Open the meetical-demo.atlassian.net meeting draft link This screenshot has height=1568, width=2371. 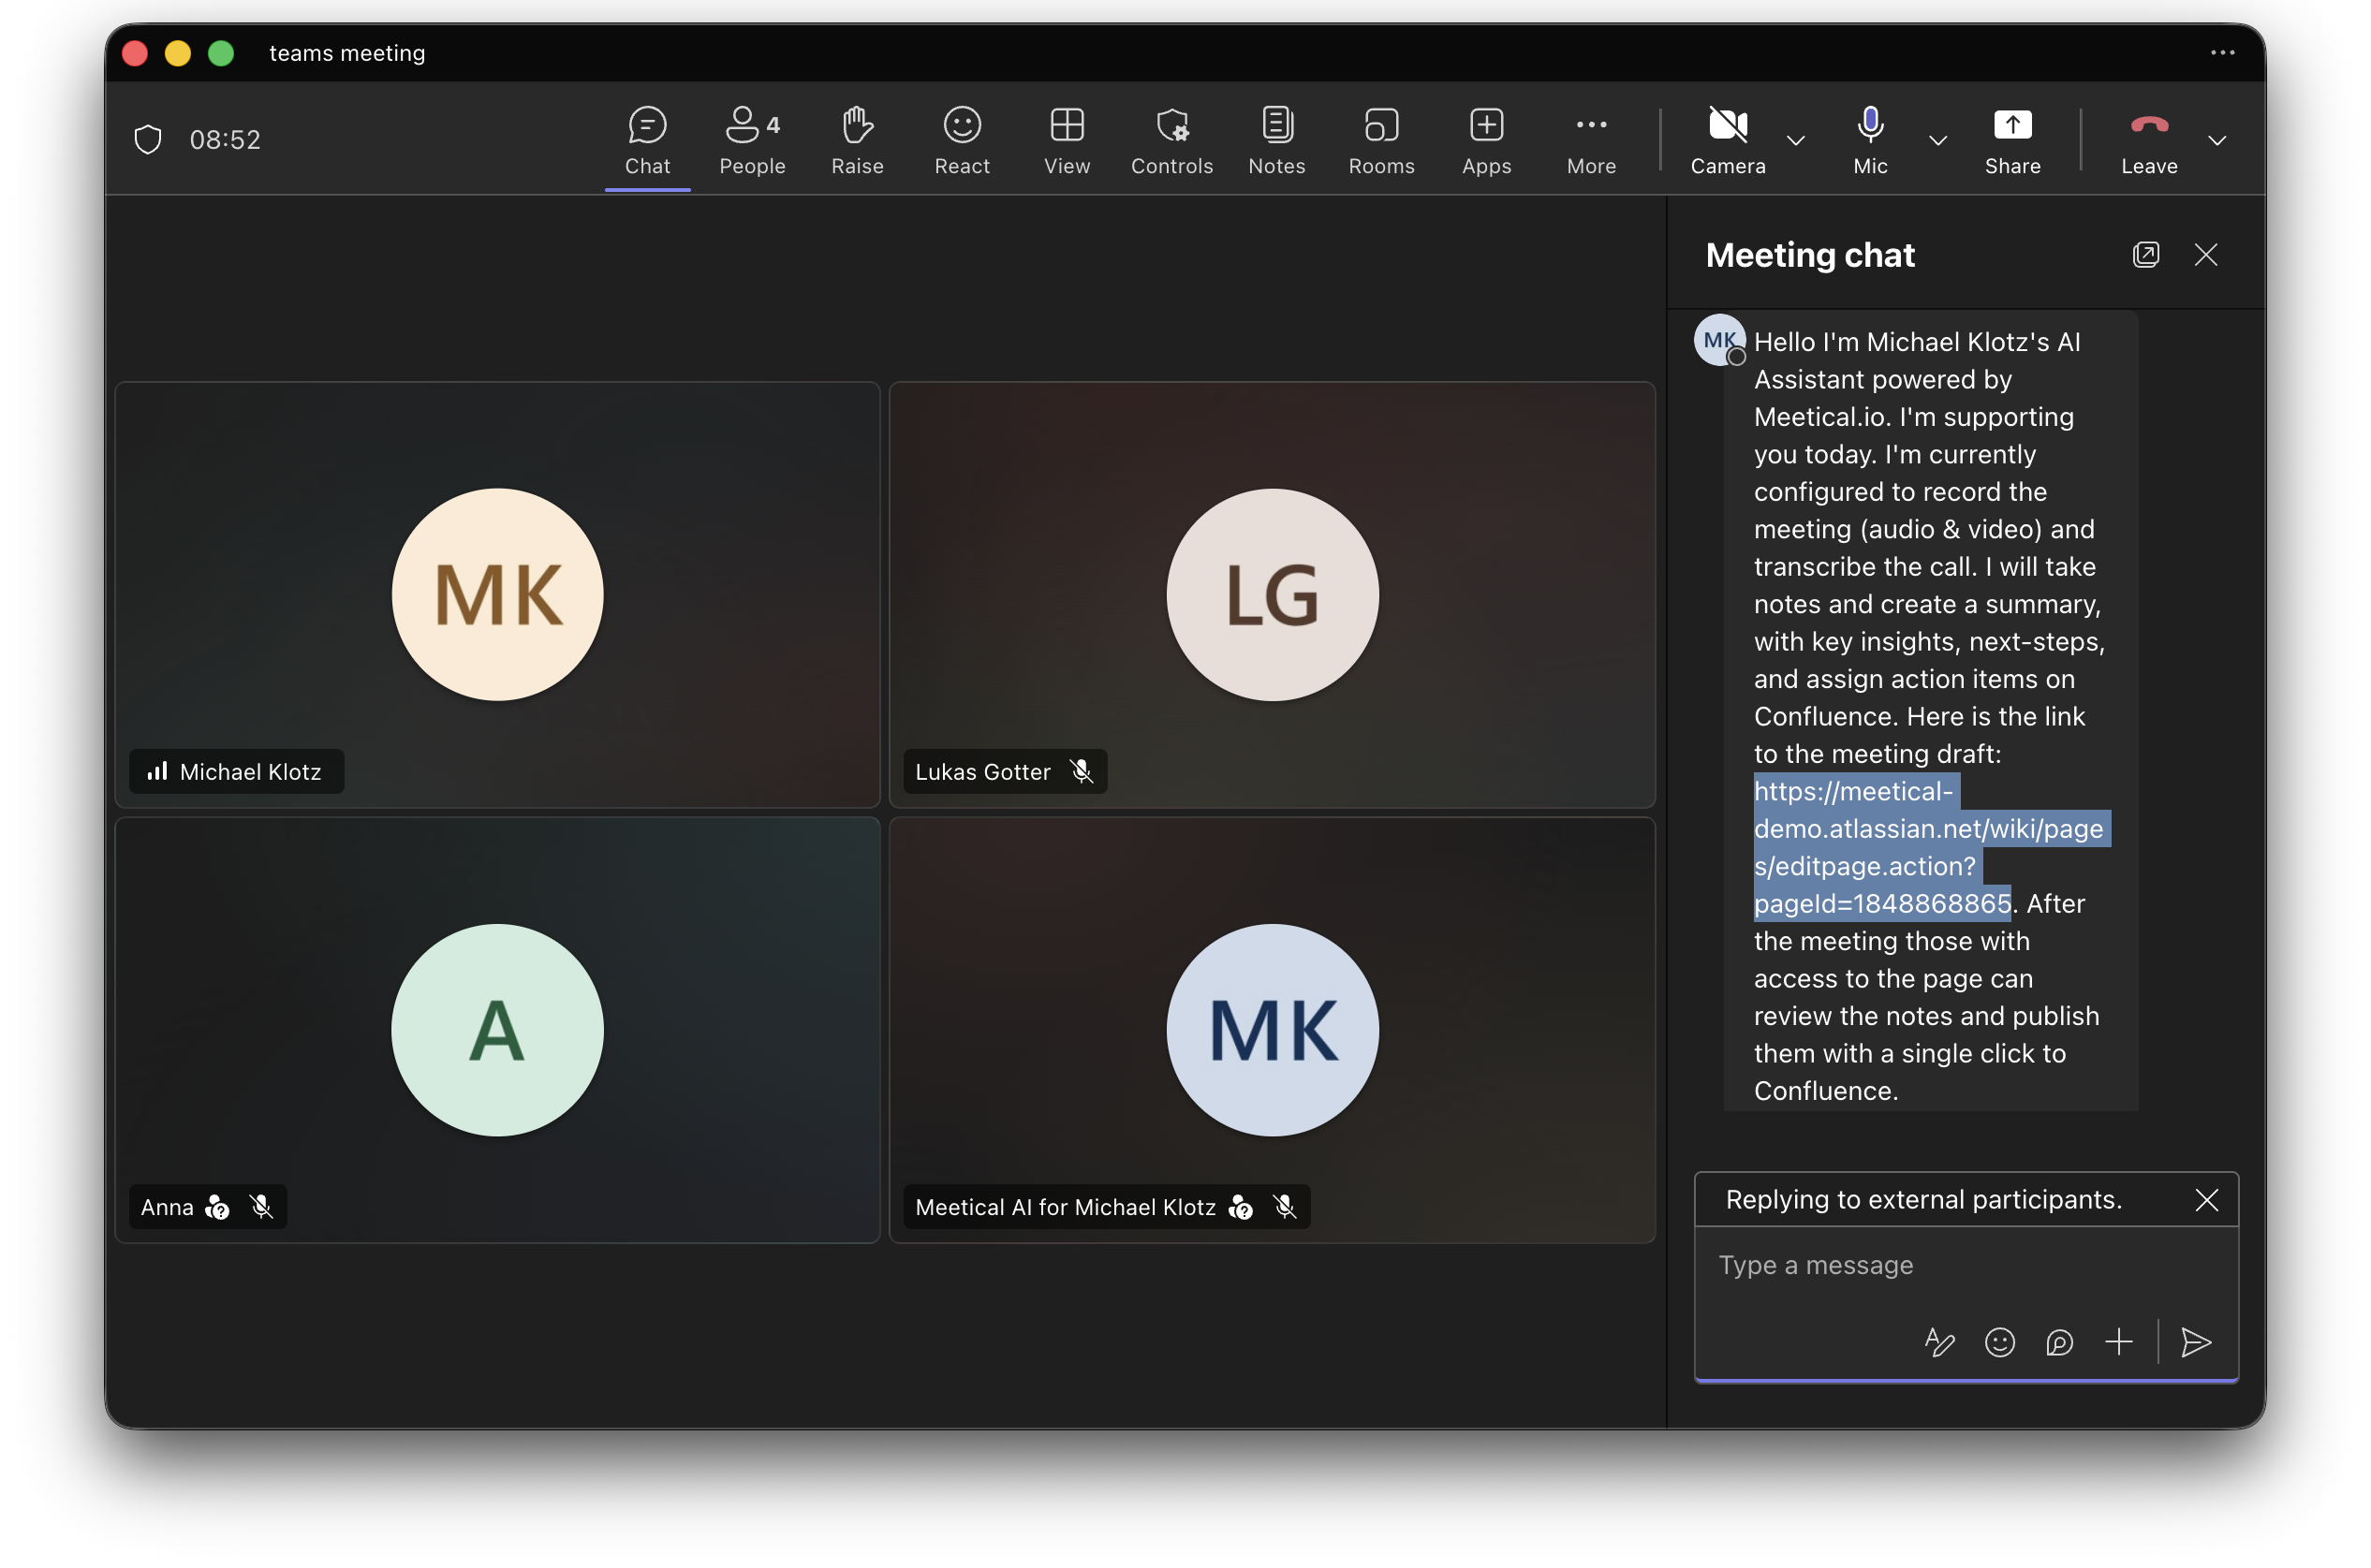click(x=1930, y=847)
